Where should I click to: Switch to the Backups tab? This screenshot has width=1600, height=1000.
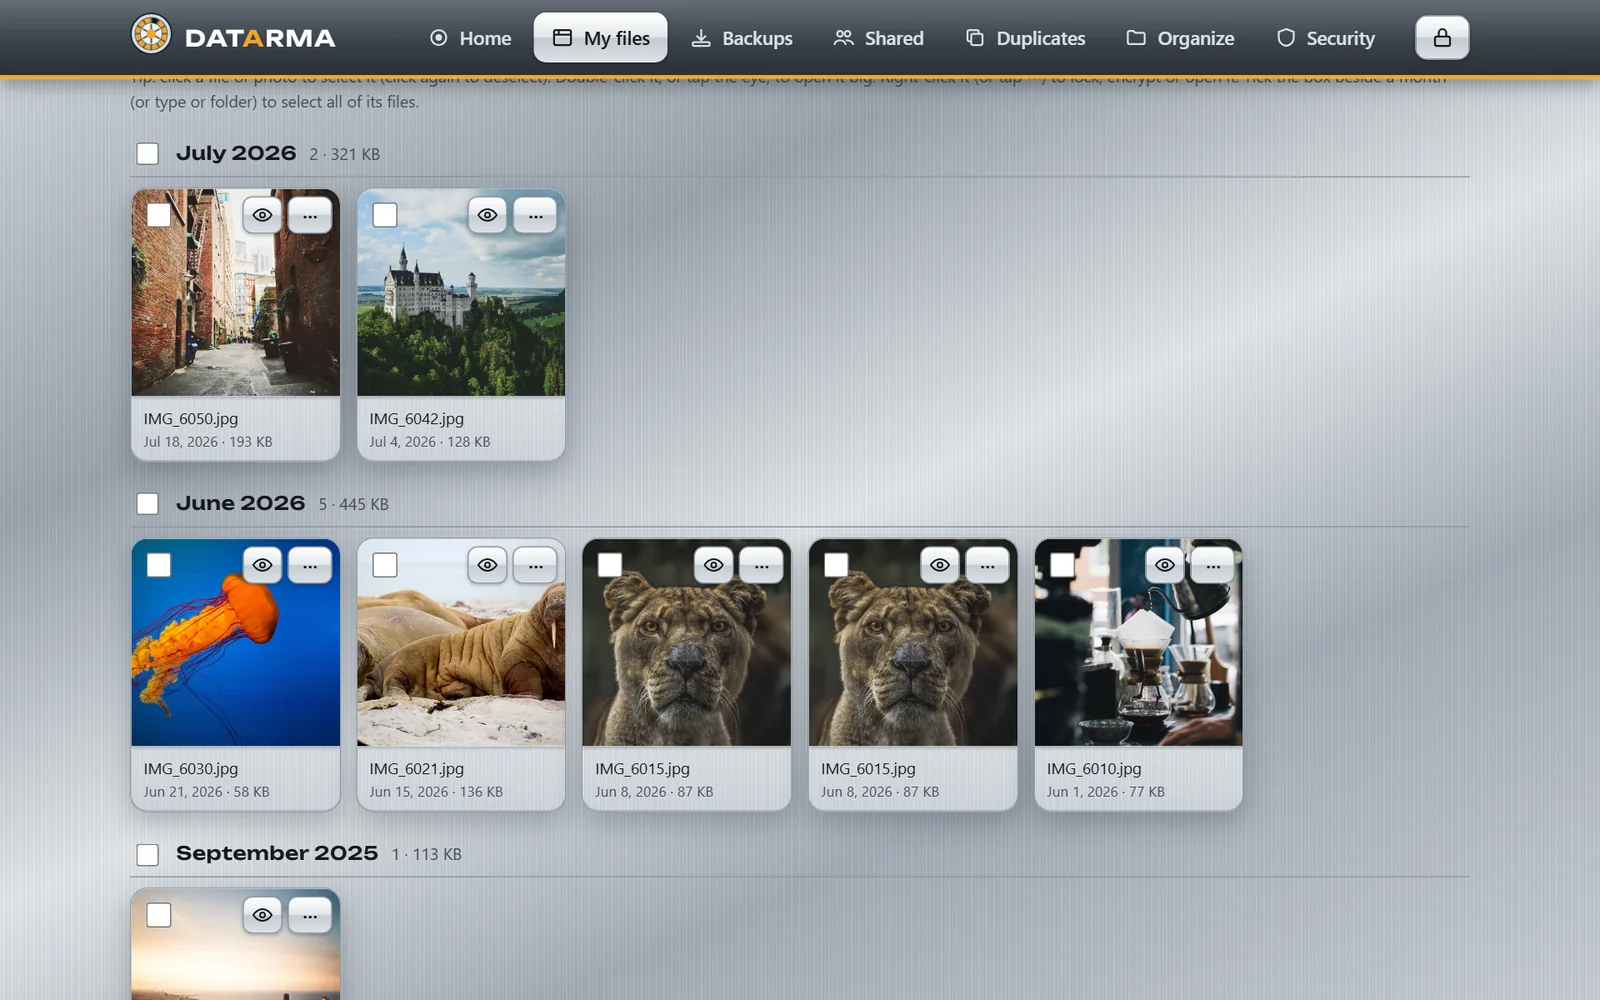pos(742,38)
